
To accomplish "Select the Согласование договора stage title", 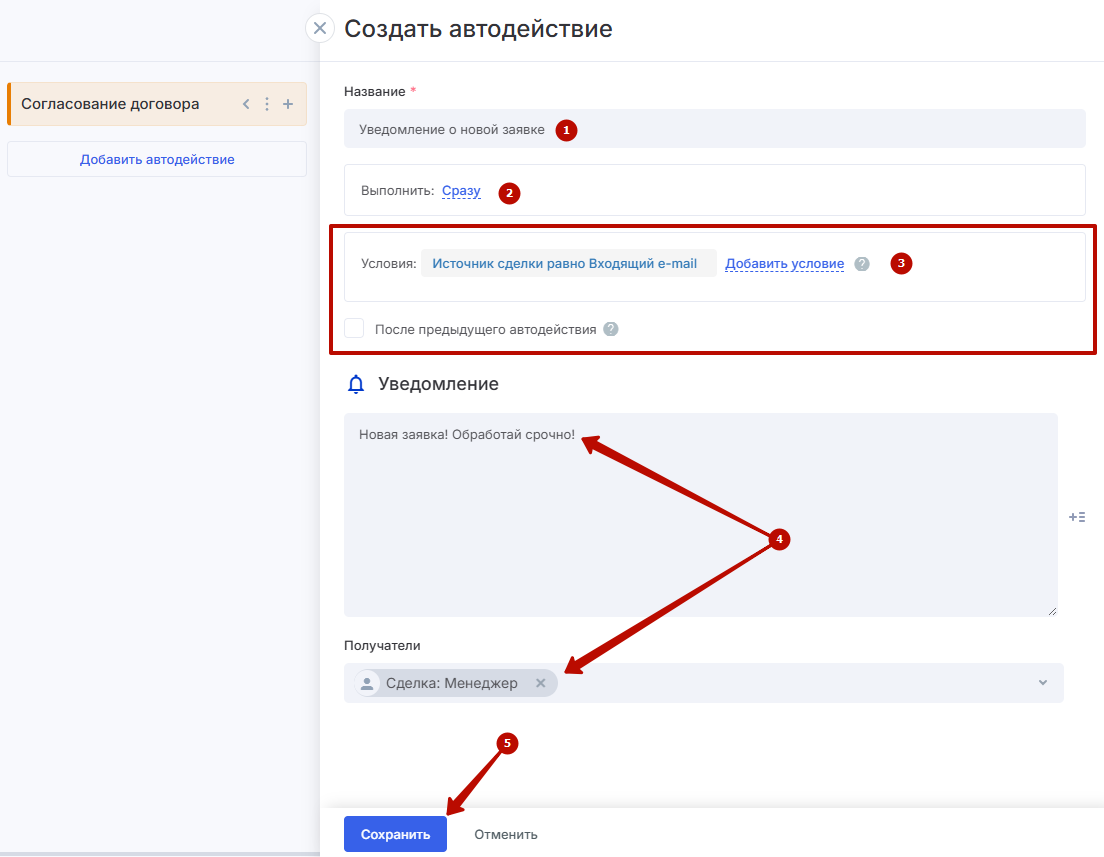I will (x=110, y=104).
